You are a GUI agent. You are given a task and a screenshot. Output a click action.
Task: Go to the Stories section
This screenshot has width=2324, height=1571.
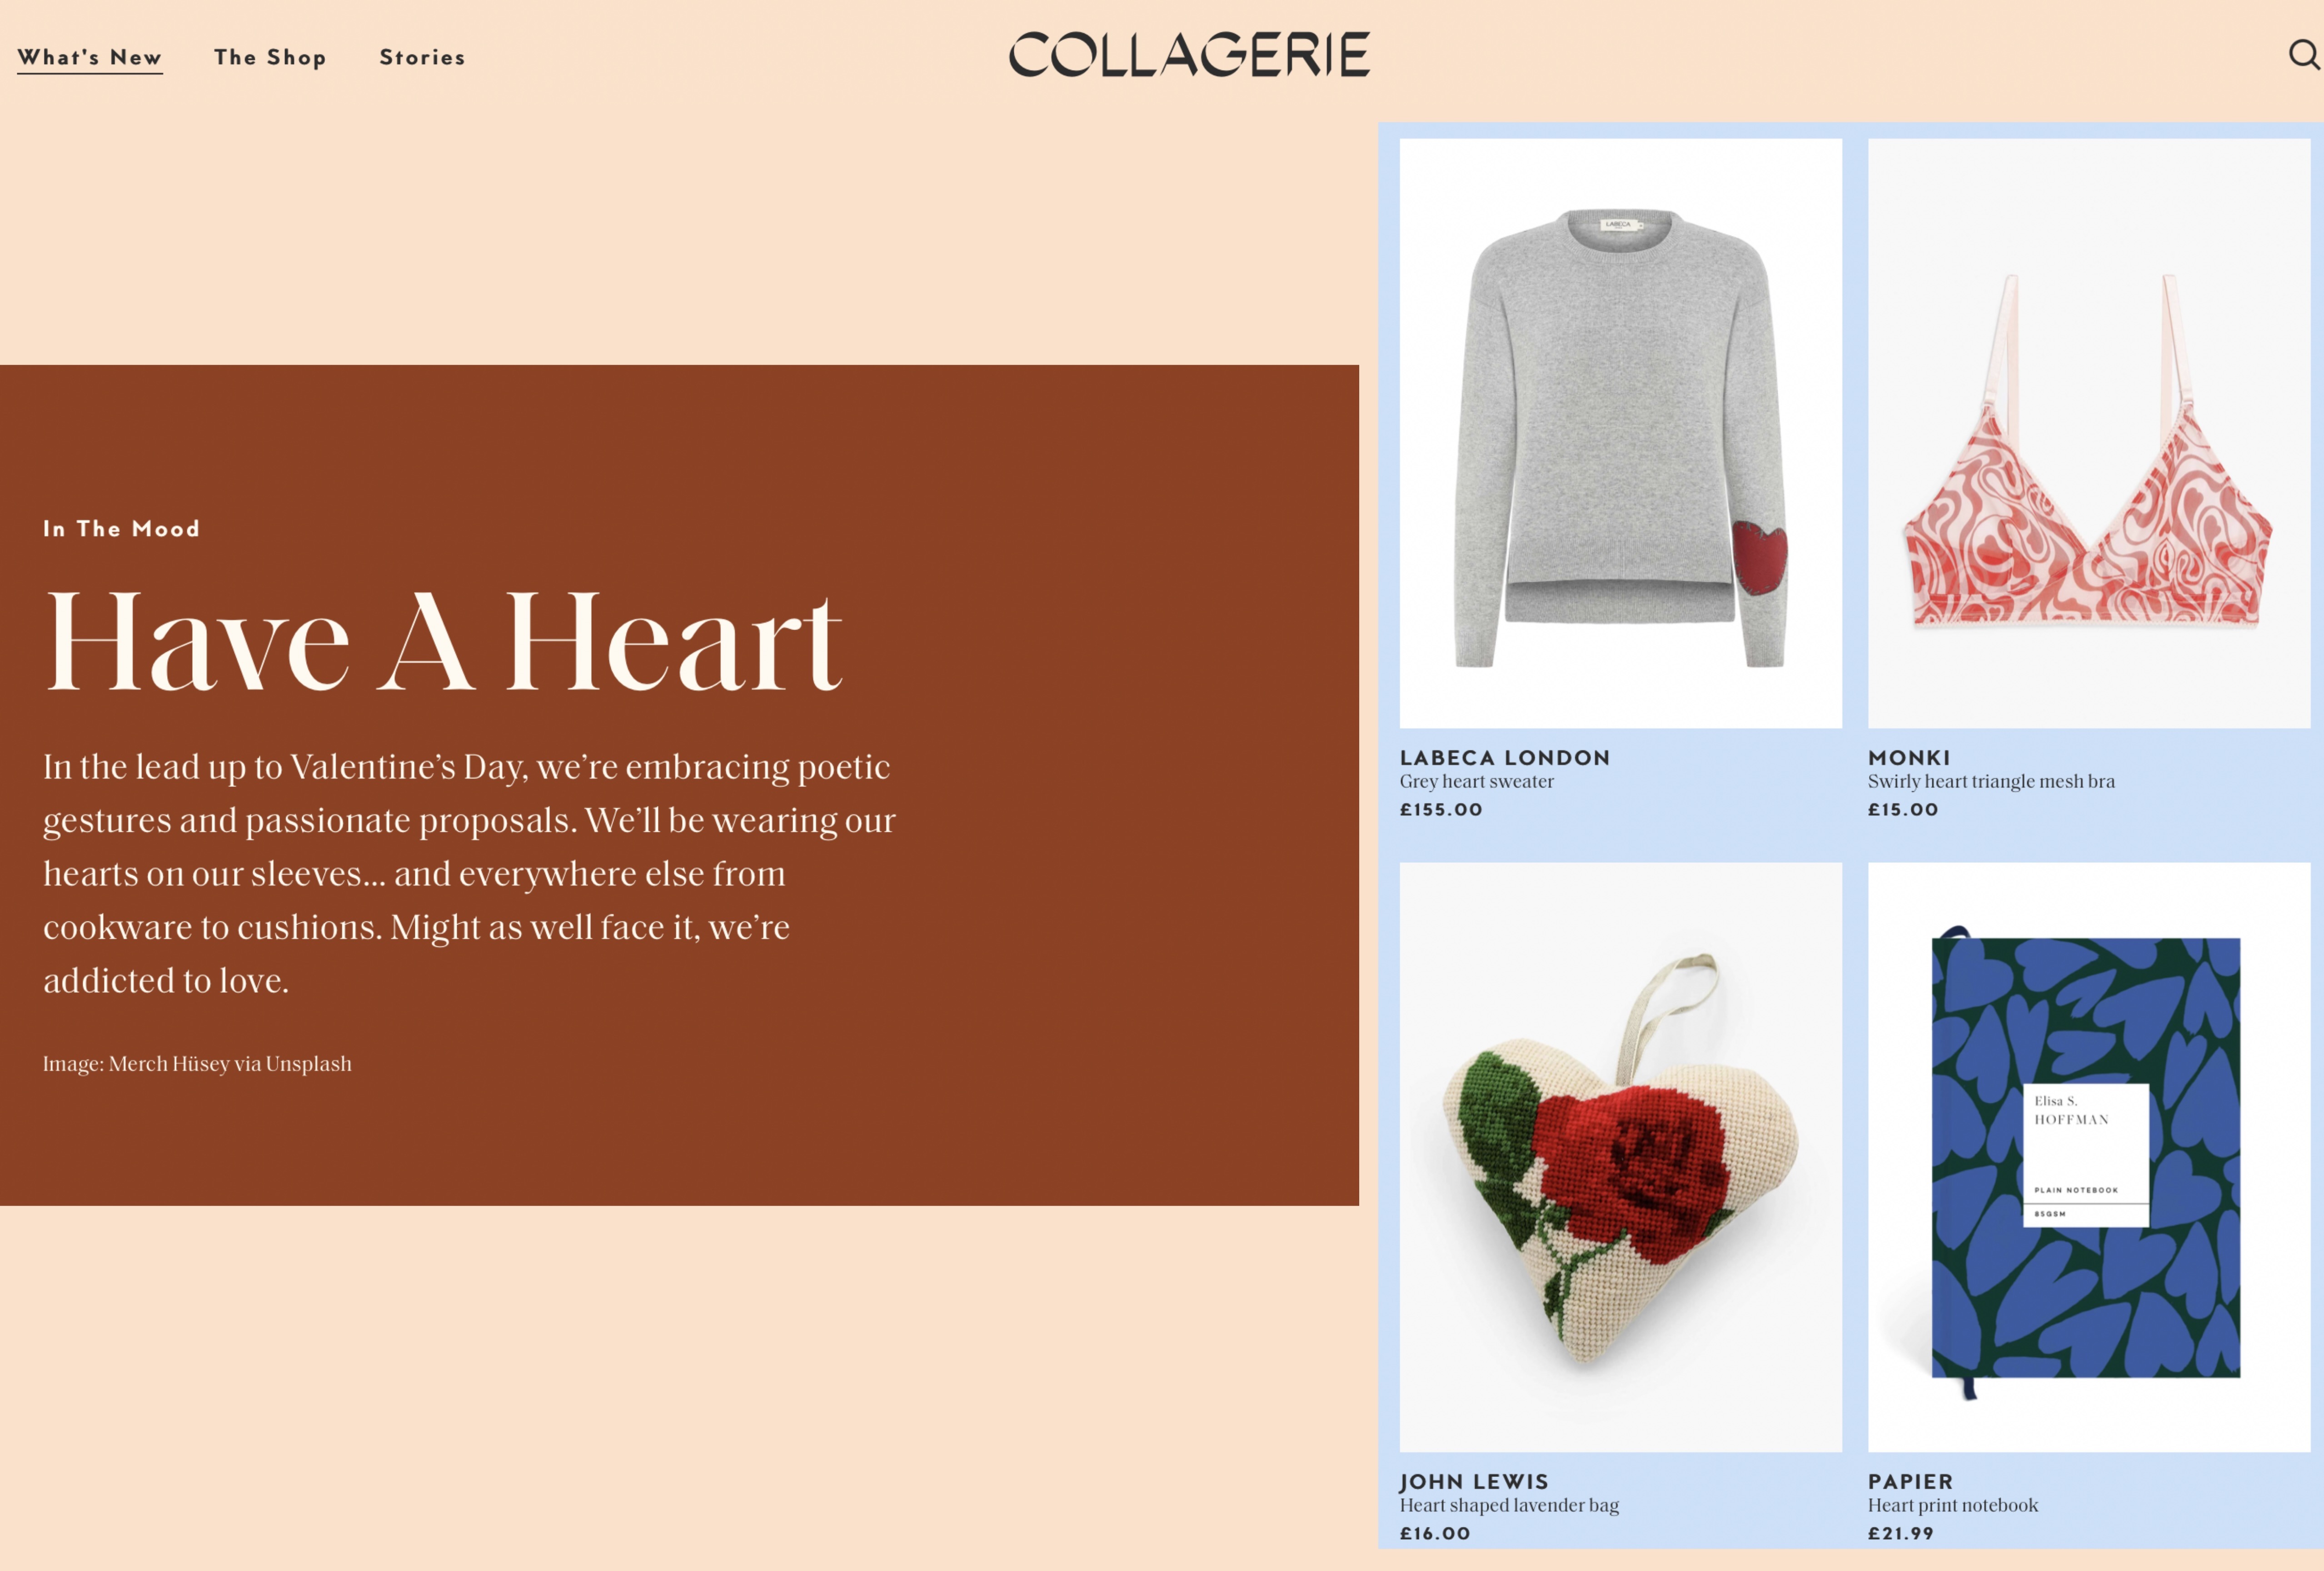[422, 57]
